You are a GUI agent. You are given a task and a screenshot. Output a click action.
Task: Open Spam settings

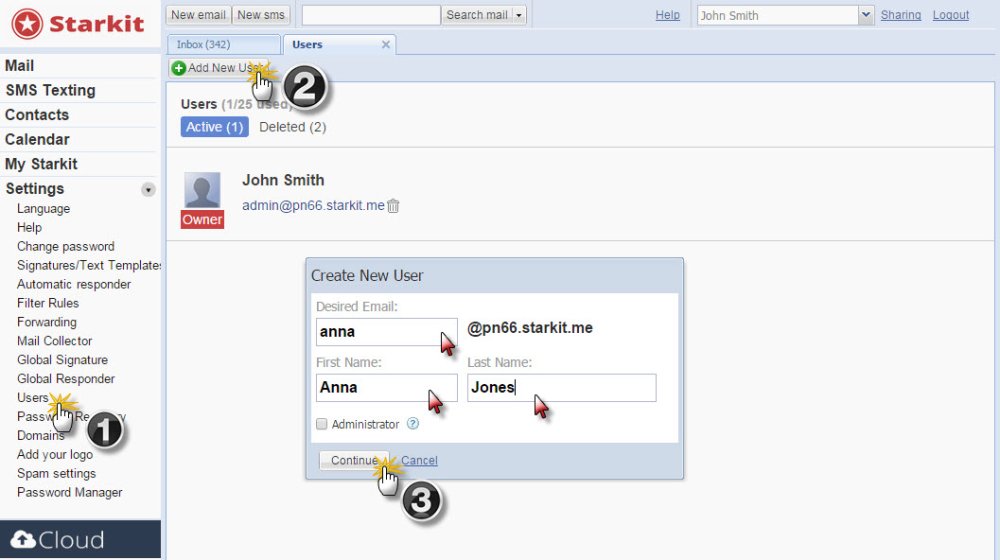[56, 474]
